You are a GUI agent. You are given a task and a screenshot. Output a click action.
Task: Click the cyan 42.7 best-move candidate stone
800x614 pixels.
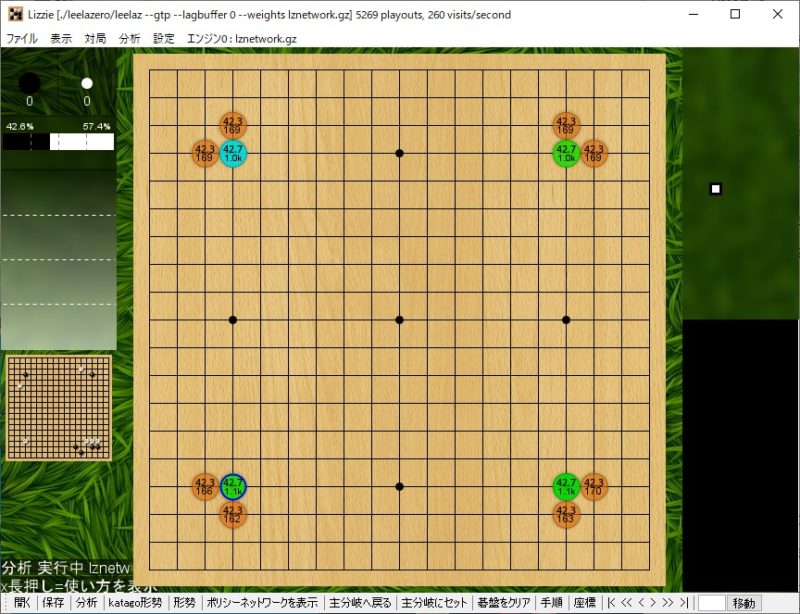tap(233, 153)
